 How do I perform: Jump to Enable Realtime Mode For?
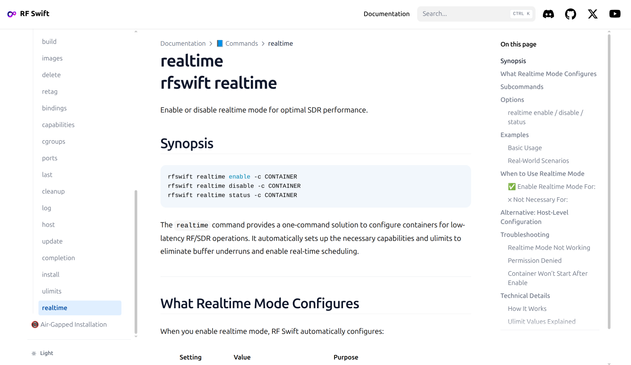551,186
